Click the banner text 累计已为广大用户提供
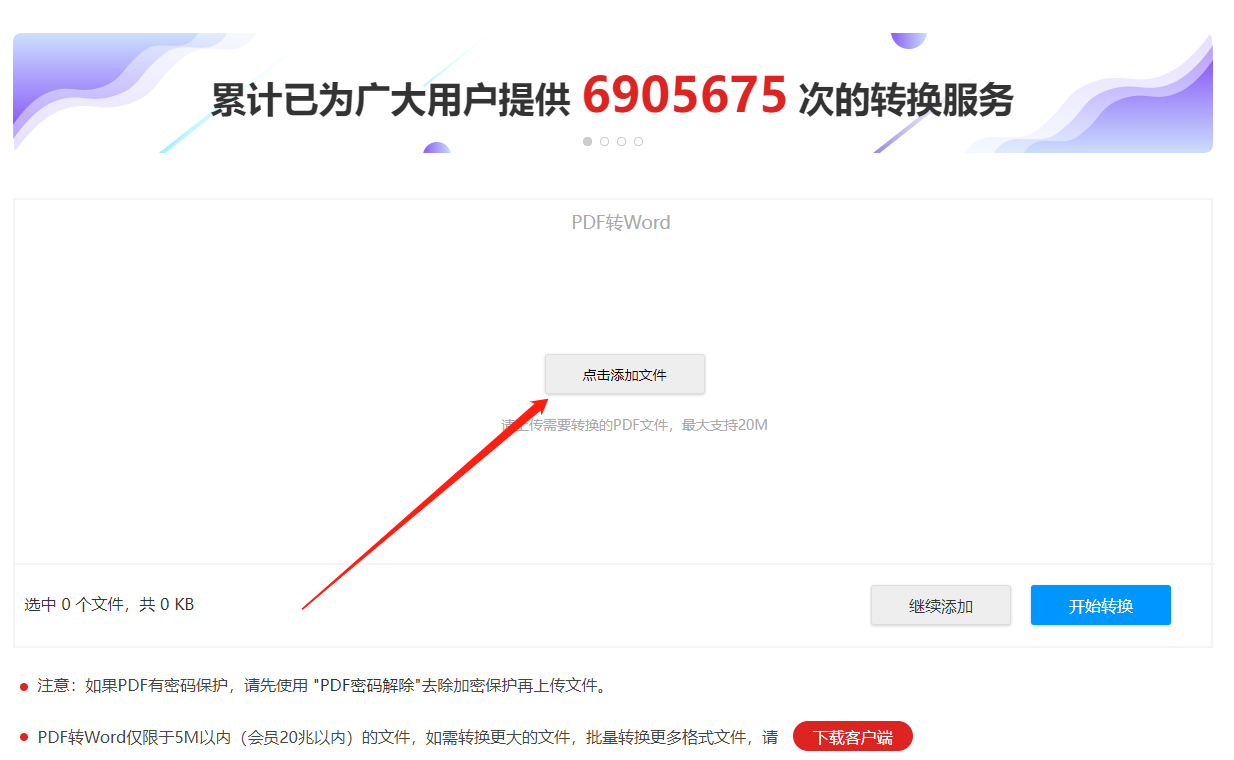This screenshot has width=1234, height=760. 390,100
